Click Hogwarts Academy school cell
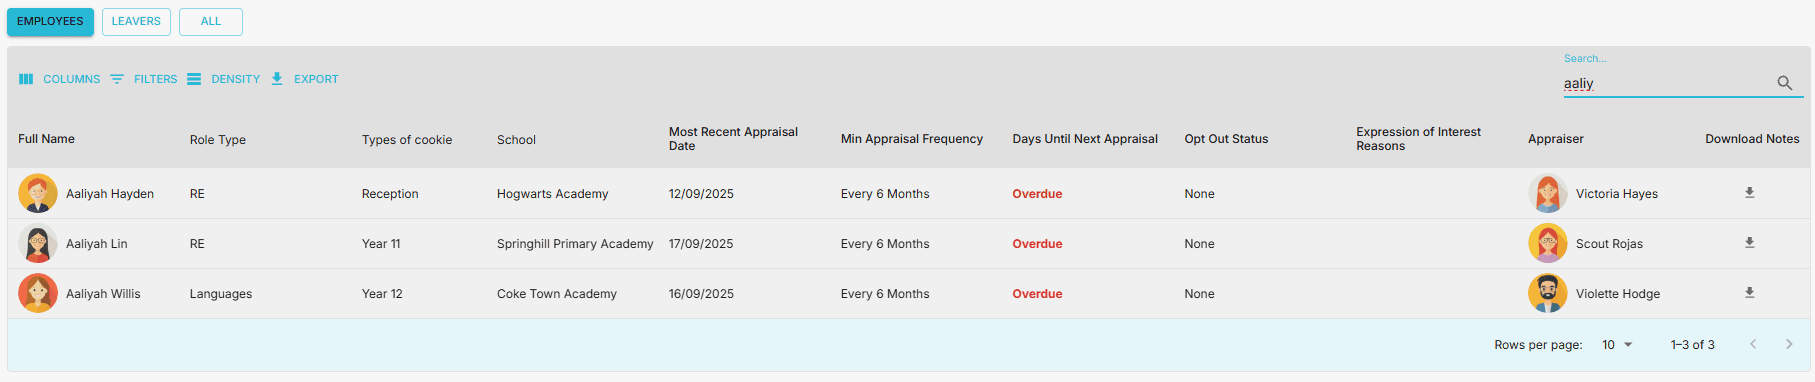The image size is (1815, 382). tap(552, 194)
